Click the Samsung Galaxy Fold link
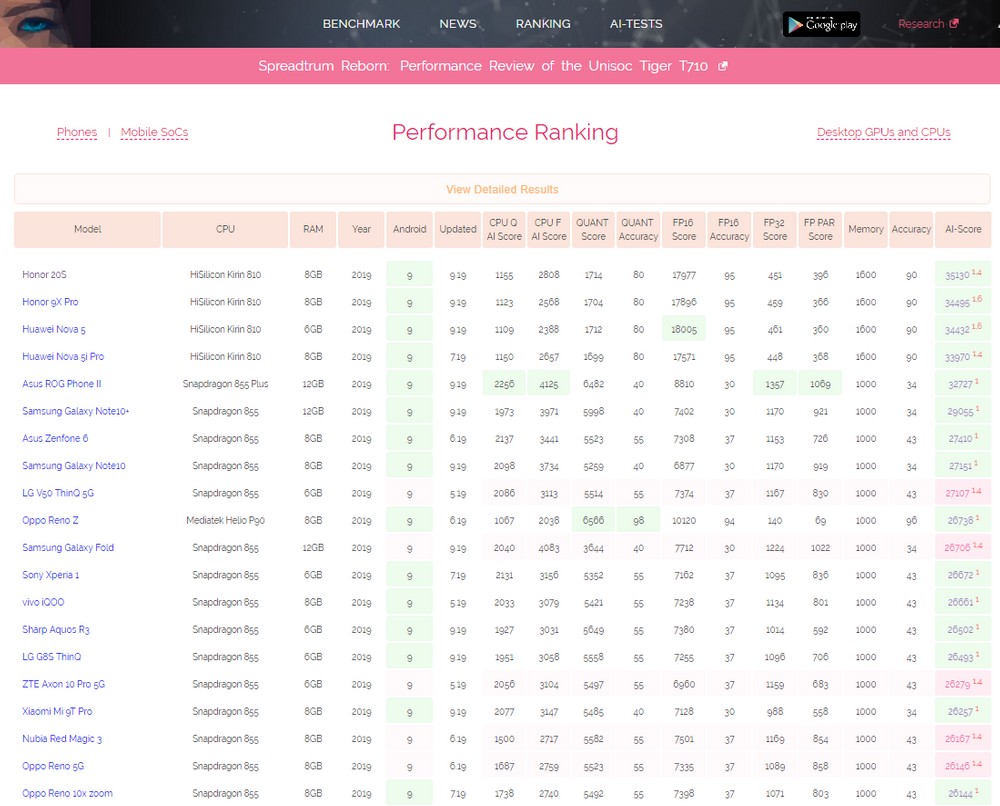This screenshot has height=806, width=1000. point(68,548)
